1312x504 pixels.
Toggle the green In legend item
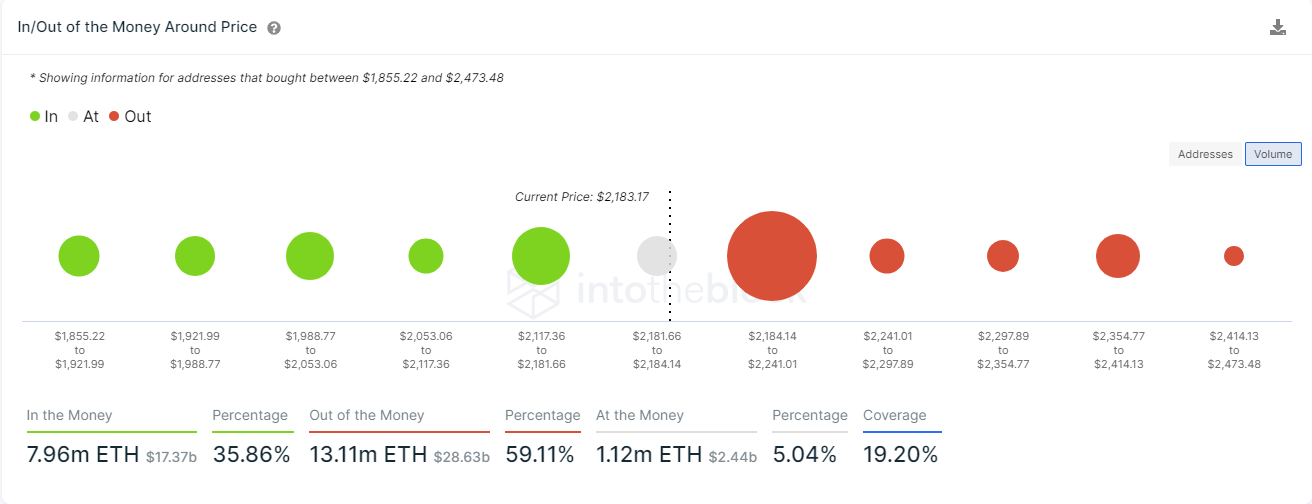coord(44,116)
